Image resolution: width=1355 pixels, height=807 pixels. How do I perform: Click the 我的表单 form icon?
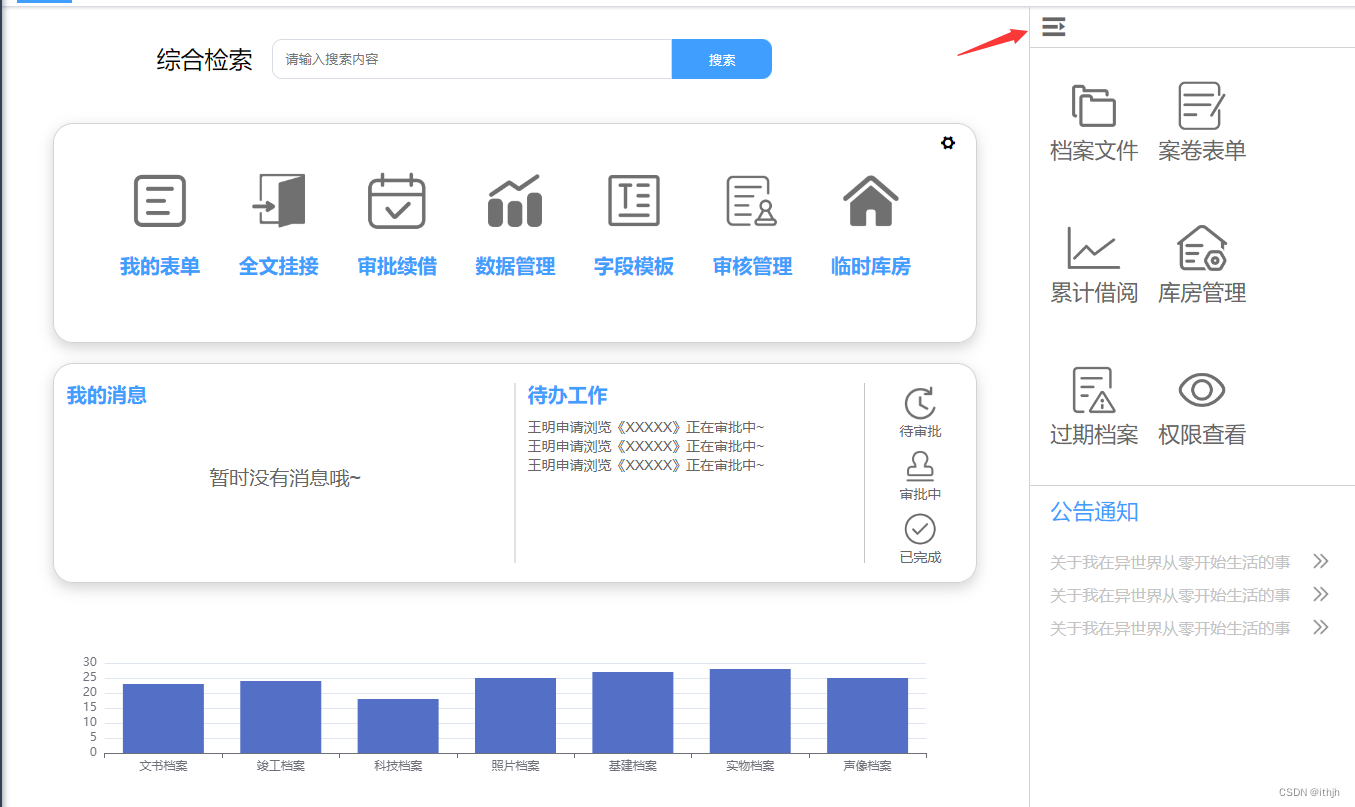tap(160, 200)
